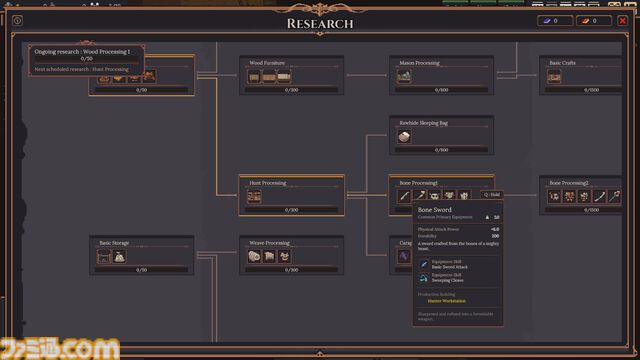This screenshot has width=640, height=360.
Task: Select the first furniture icon in Wood Furniture
Action: 254,76
